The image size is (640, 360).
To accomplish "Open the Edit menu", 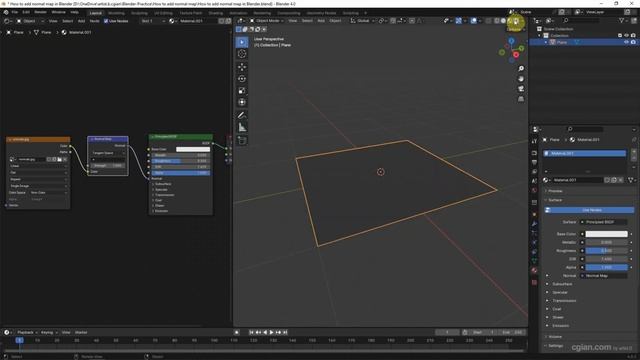I will pos(26,12).
